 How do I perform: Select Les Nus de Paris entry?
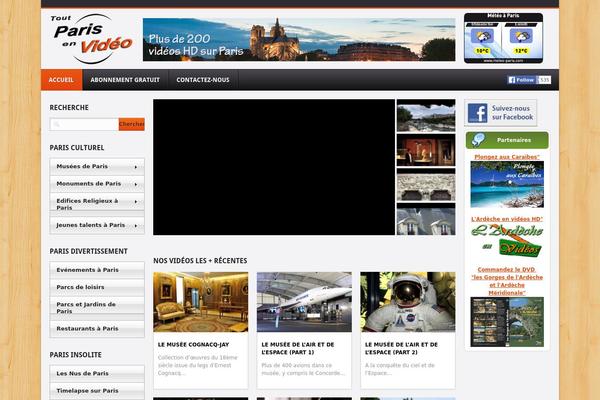point(97,373)
